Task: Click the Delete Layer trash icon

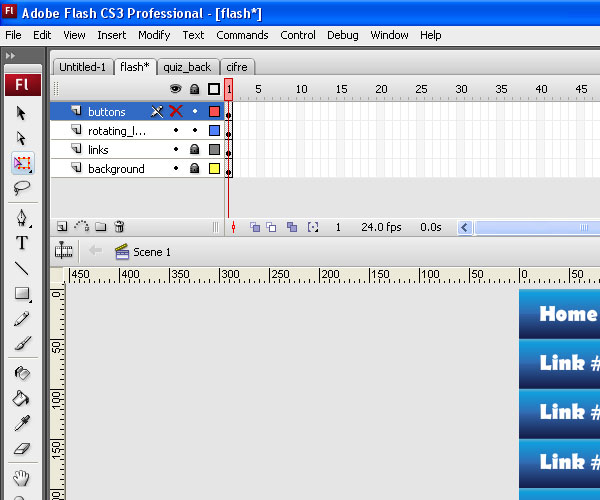Action: click(x=119, y=226)
